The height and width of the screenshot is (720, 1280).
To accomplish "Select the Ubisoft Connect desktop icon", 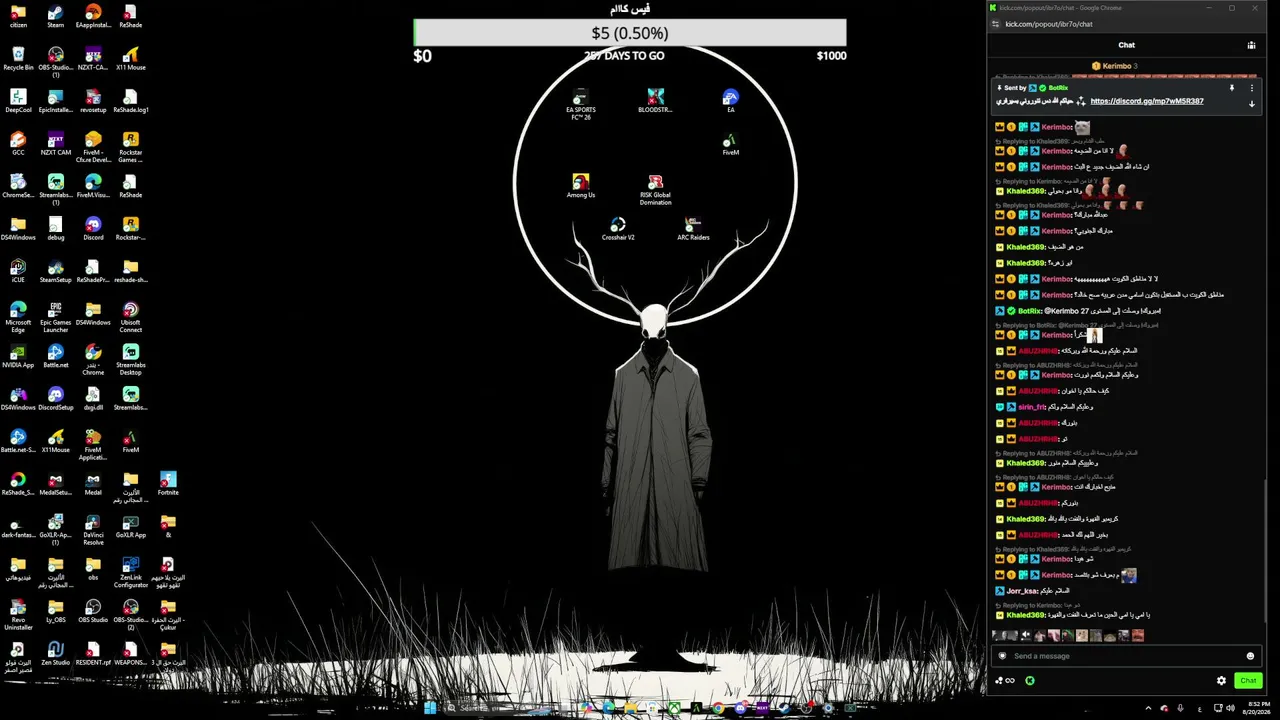I will pos(131,318).
